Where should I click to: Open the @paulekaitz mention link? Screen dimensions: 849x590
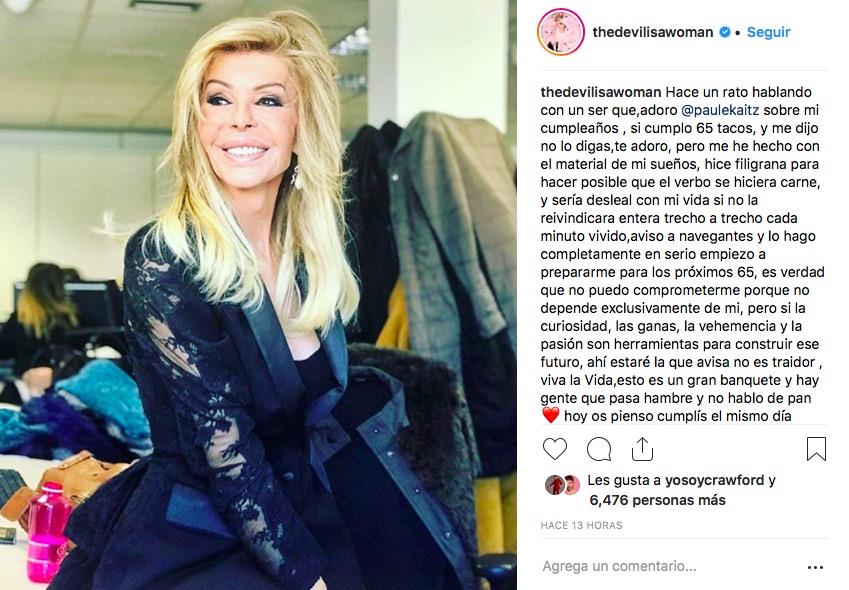coord(720,110)
